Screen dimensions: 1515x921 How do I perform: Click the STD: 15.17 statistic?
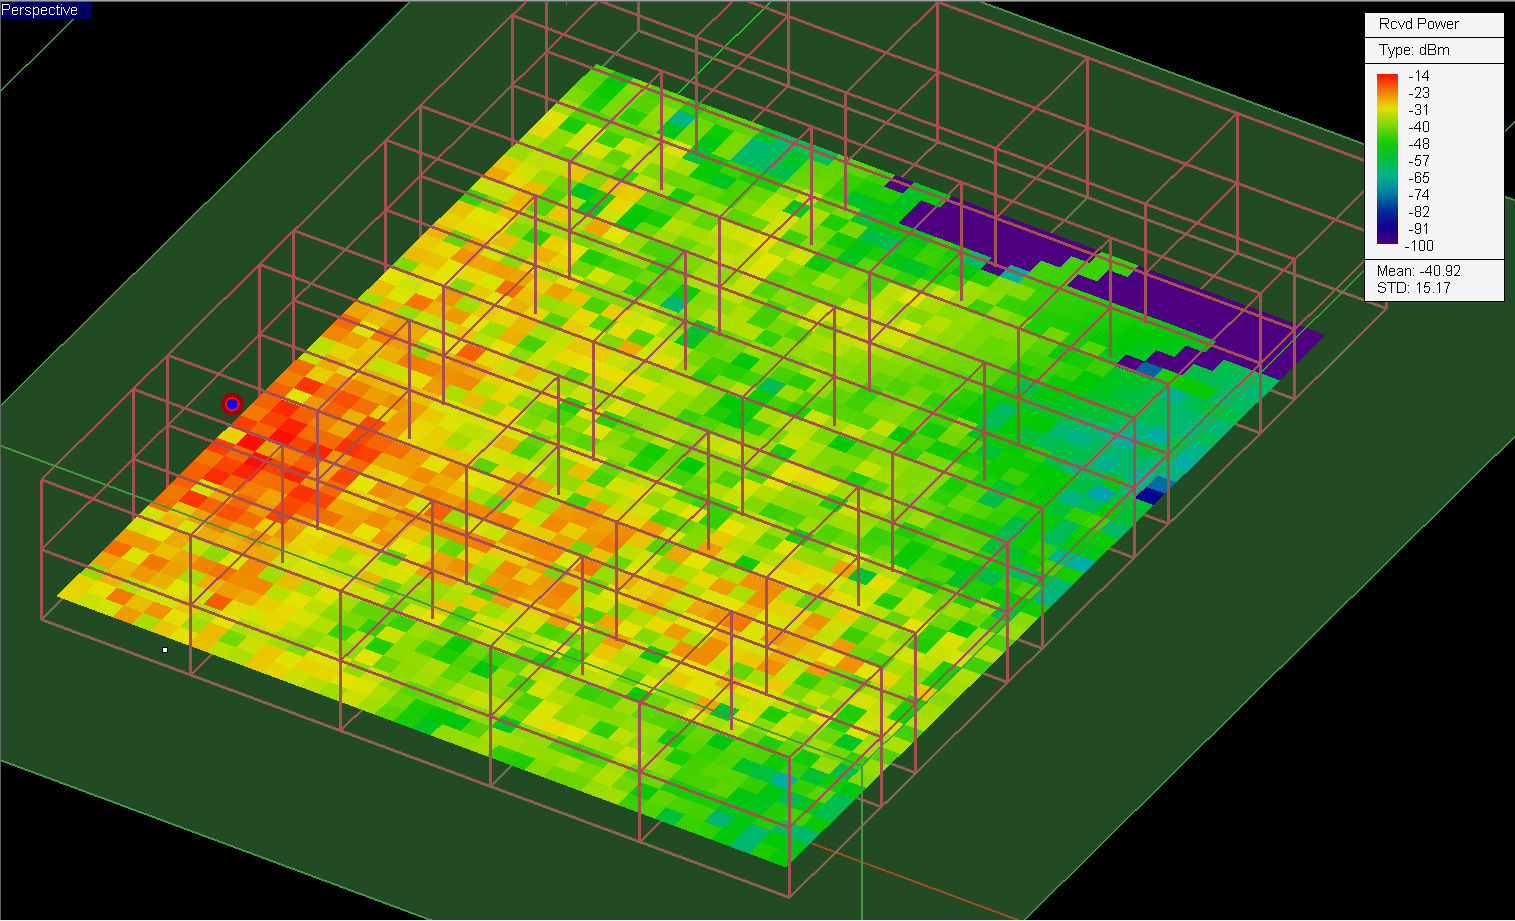1414,288
